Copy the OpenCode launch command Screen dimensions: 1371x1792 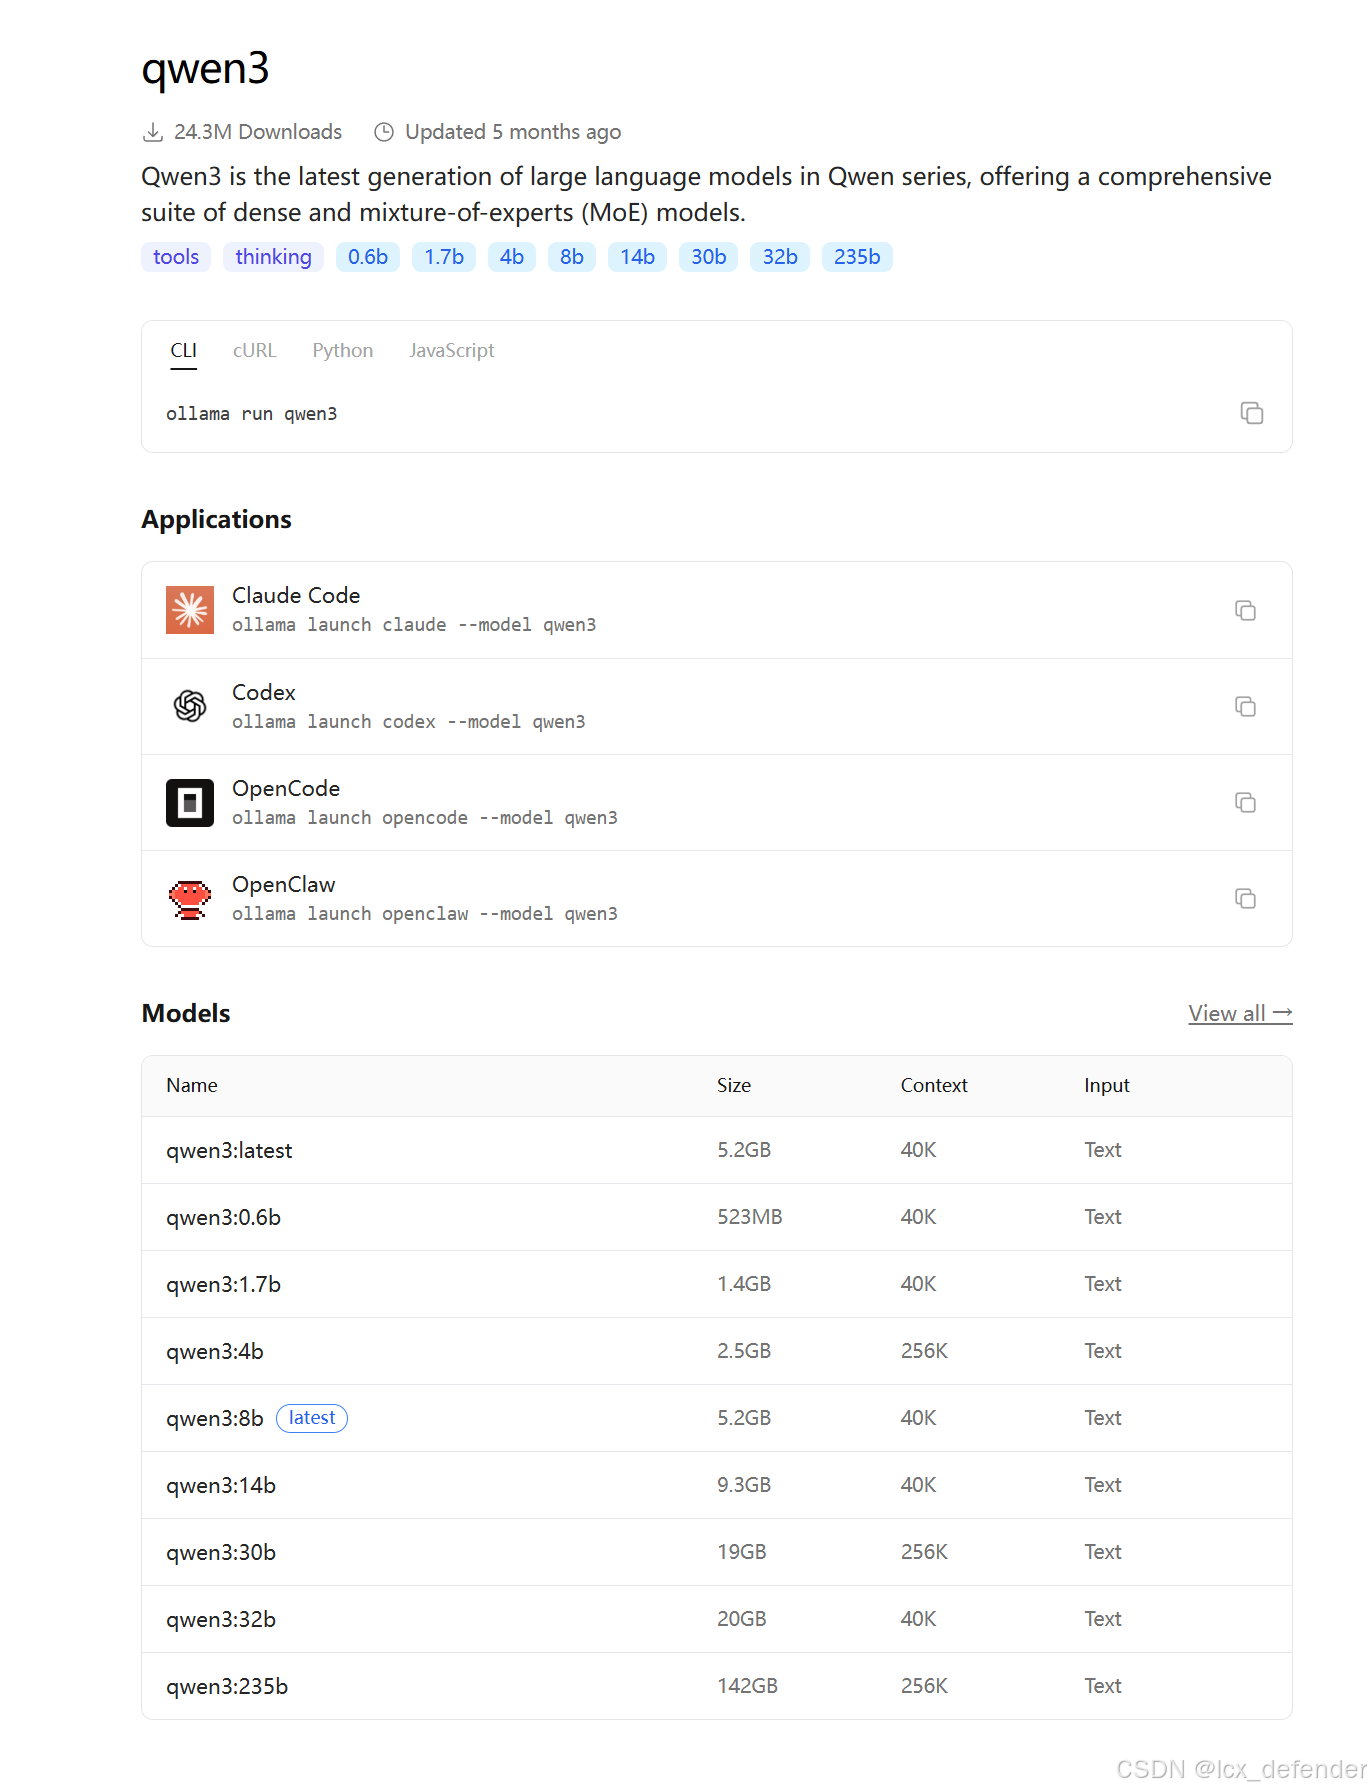[x=1245, y=802]
